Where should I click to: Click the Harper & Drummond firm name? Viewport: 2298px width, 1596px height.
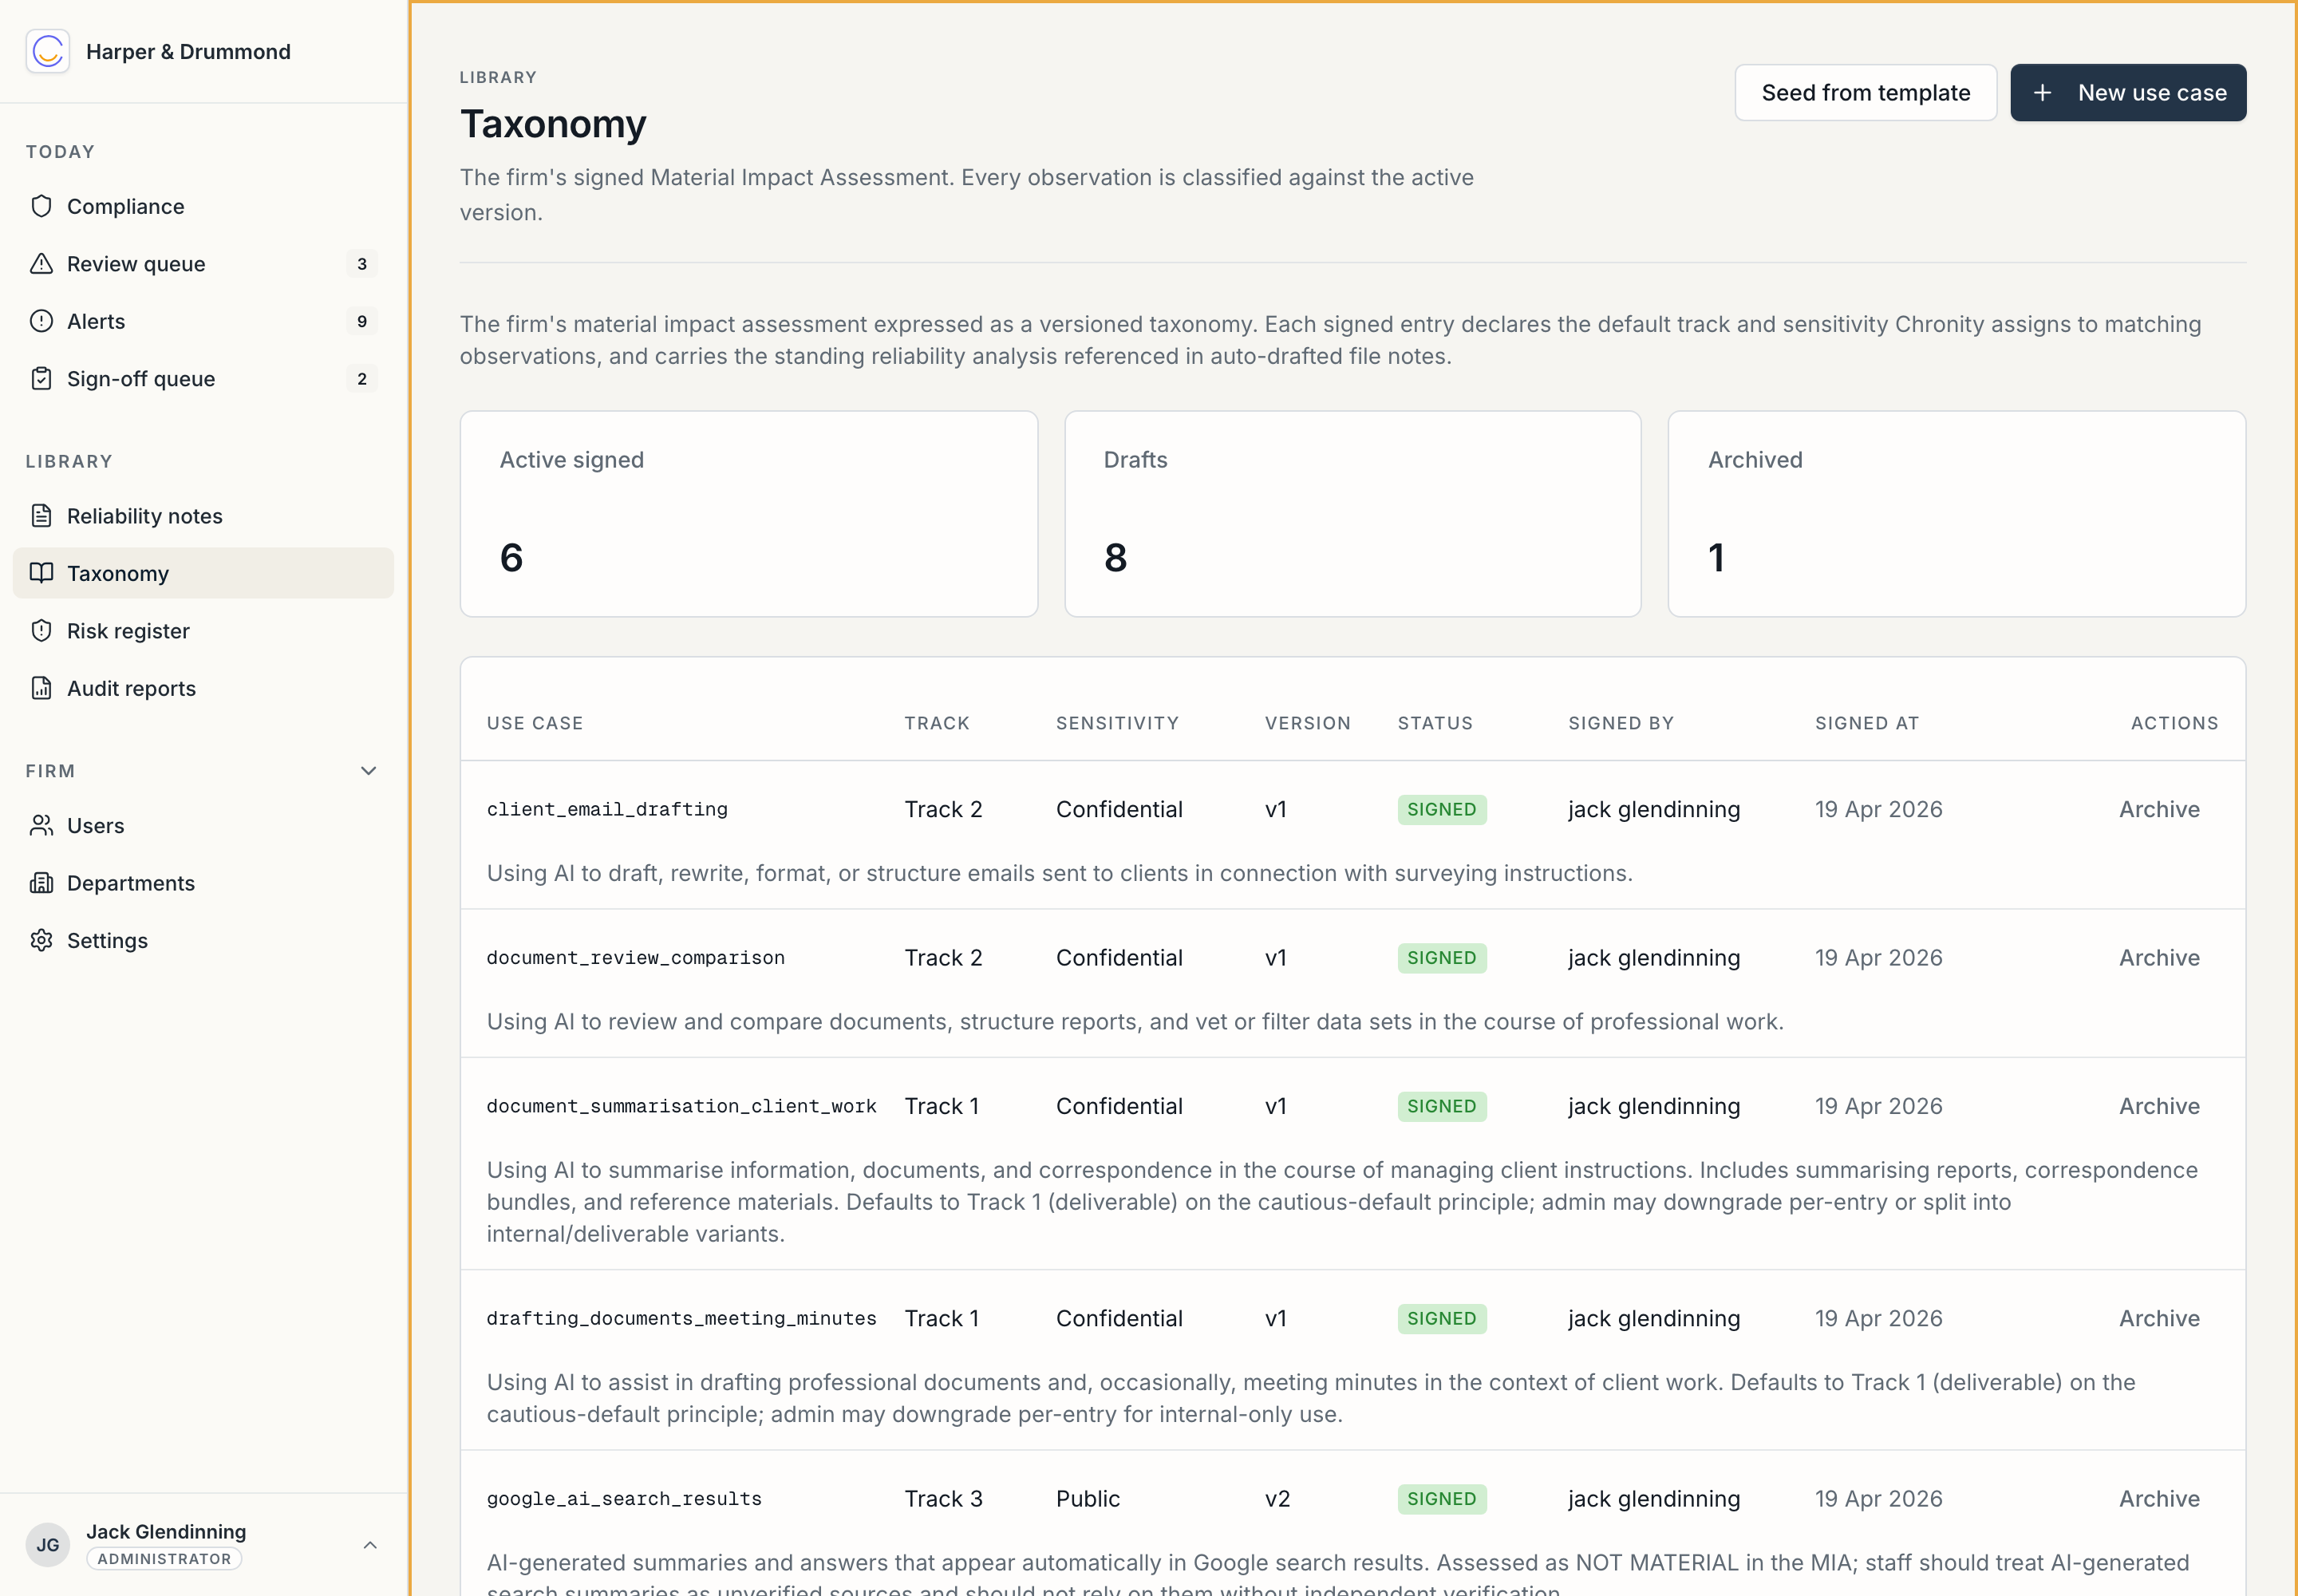[x=188, y=51]
